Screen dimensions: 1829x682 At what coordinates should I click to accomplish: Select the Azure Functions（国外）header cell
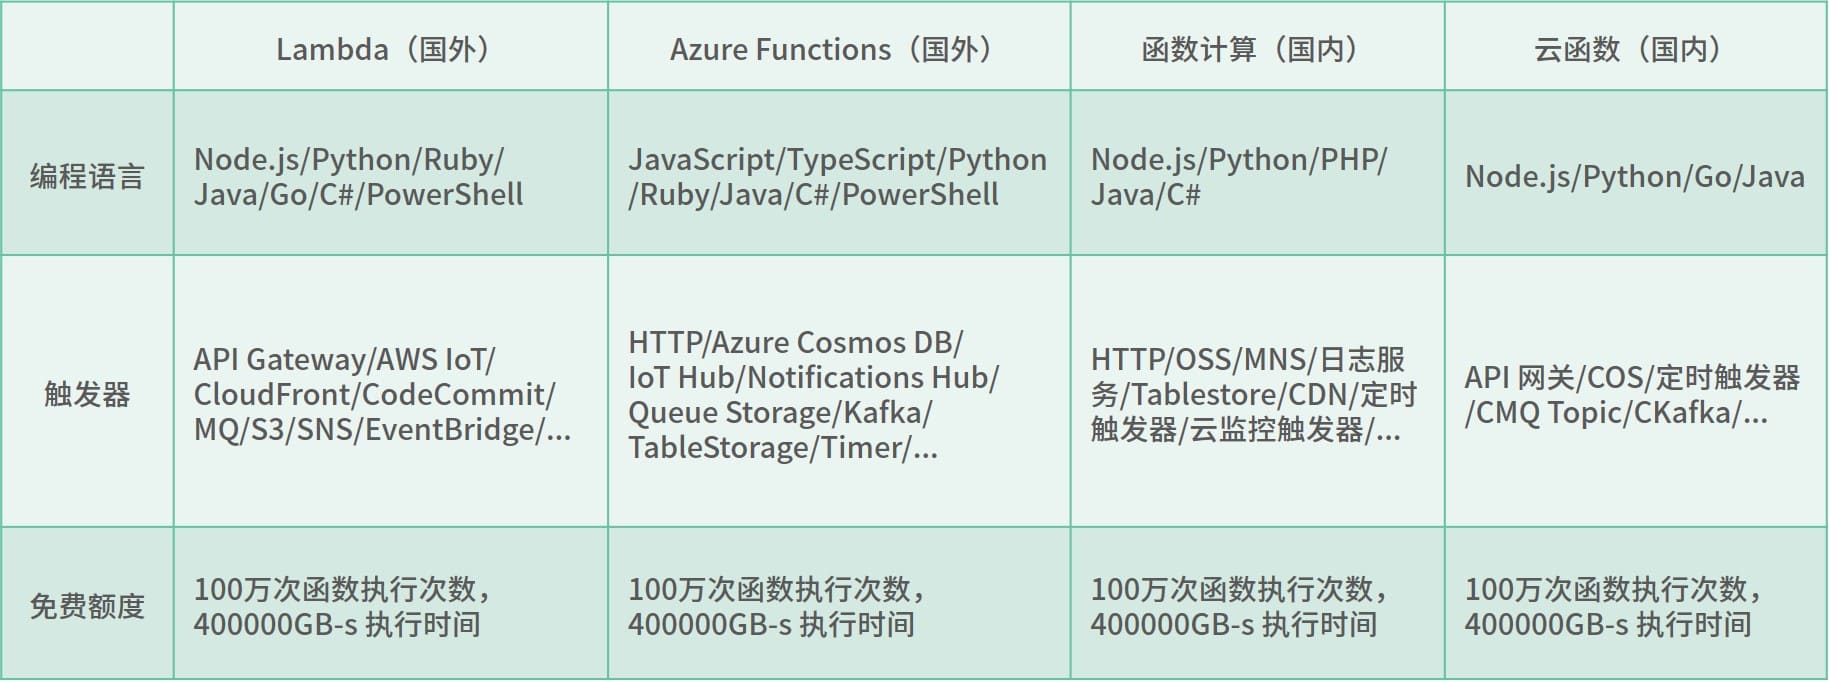[x=838, y=48]
